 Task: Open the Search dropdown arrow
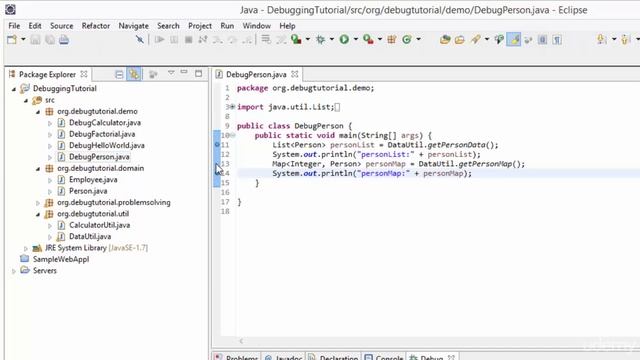487,40
